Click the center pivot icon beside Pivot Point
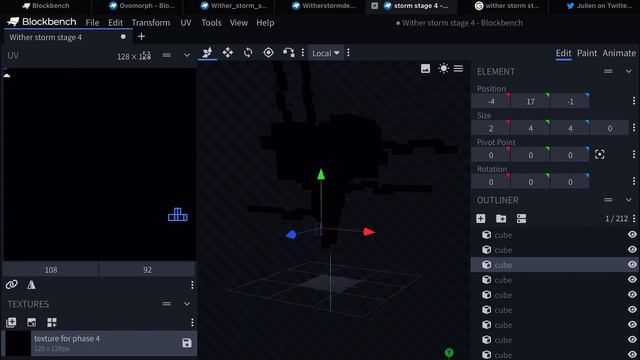Image resolution: width=640 pixels, height=360 pixels. 600,155
